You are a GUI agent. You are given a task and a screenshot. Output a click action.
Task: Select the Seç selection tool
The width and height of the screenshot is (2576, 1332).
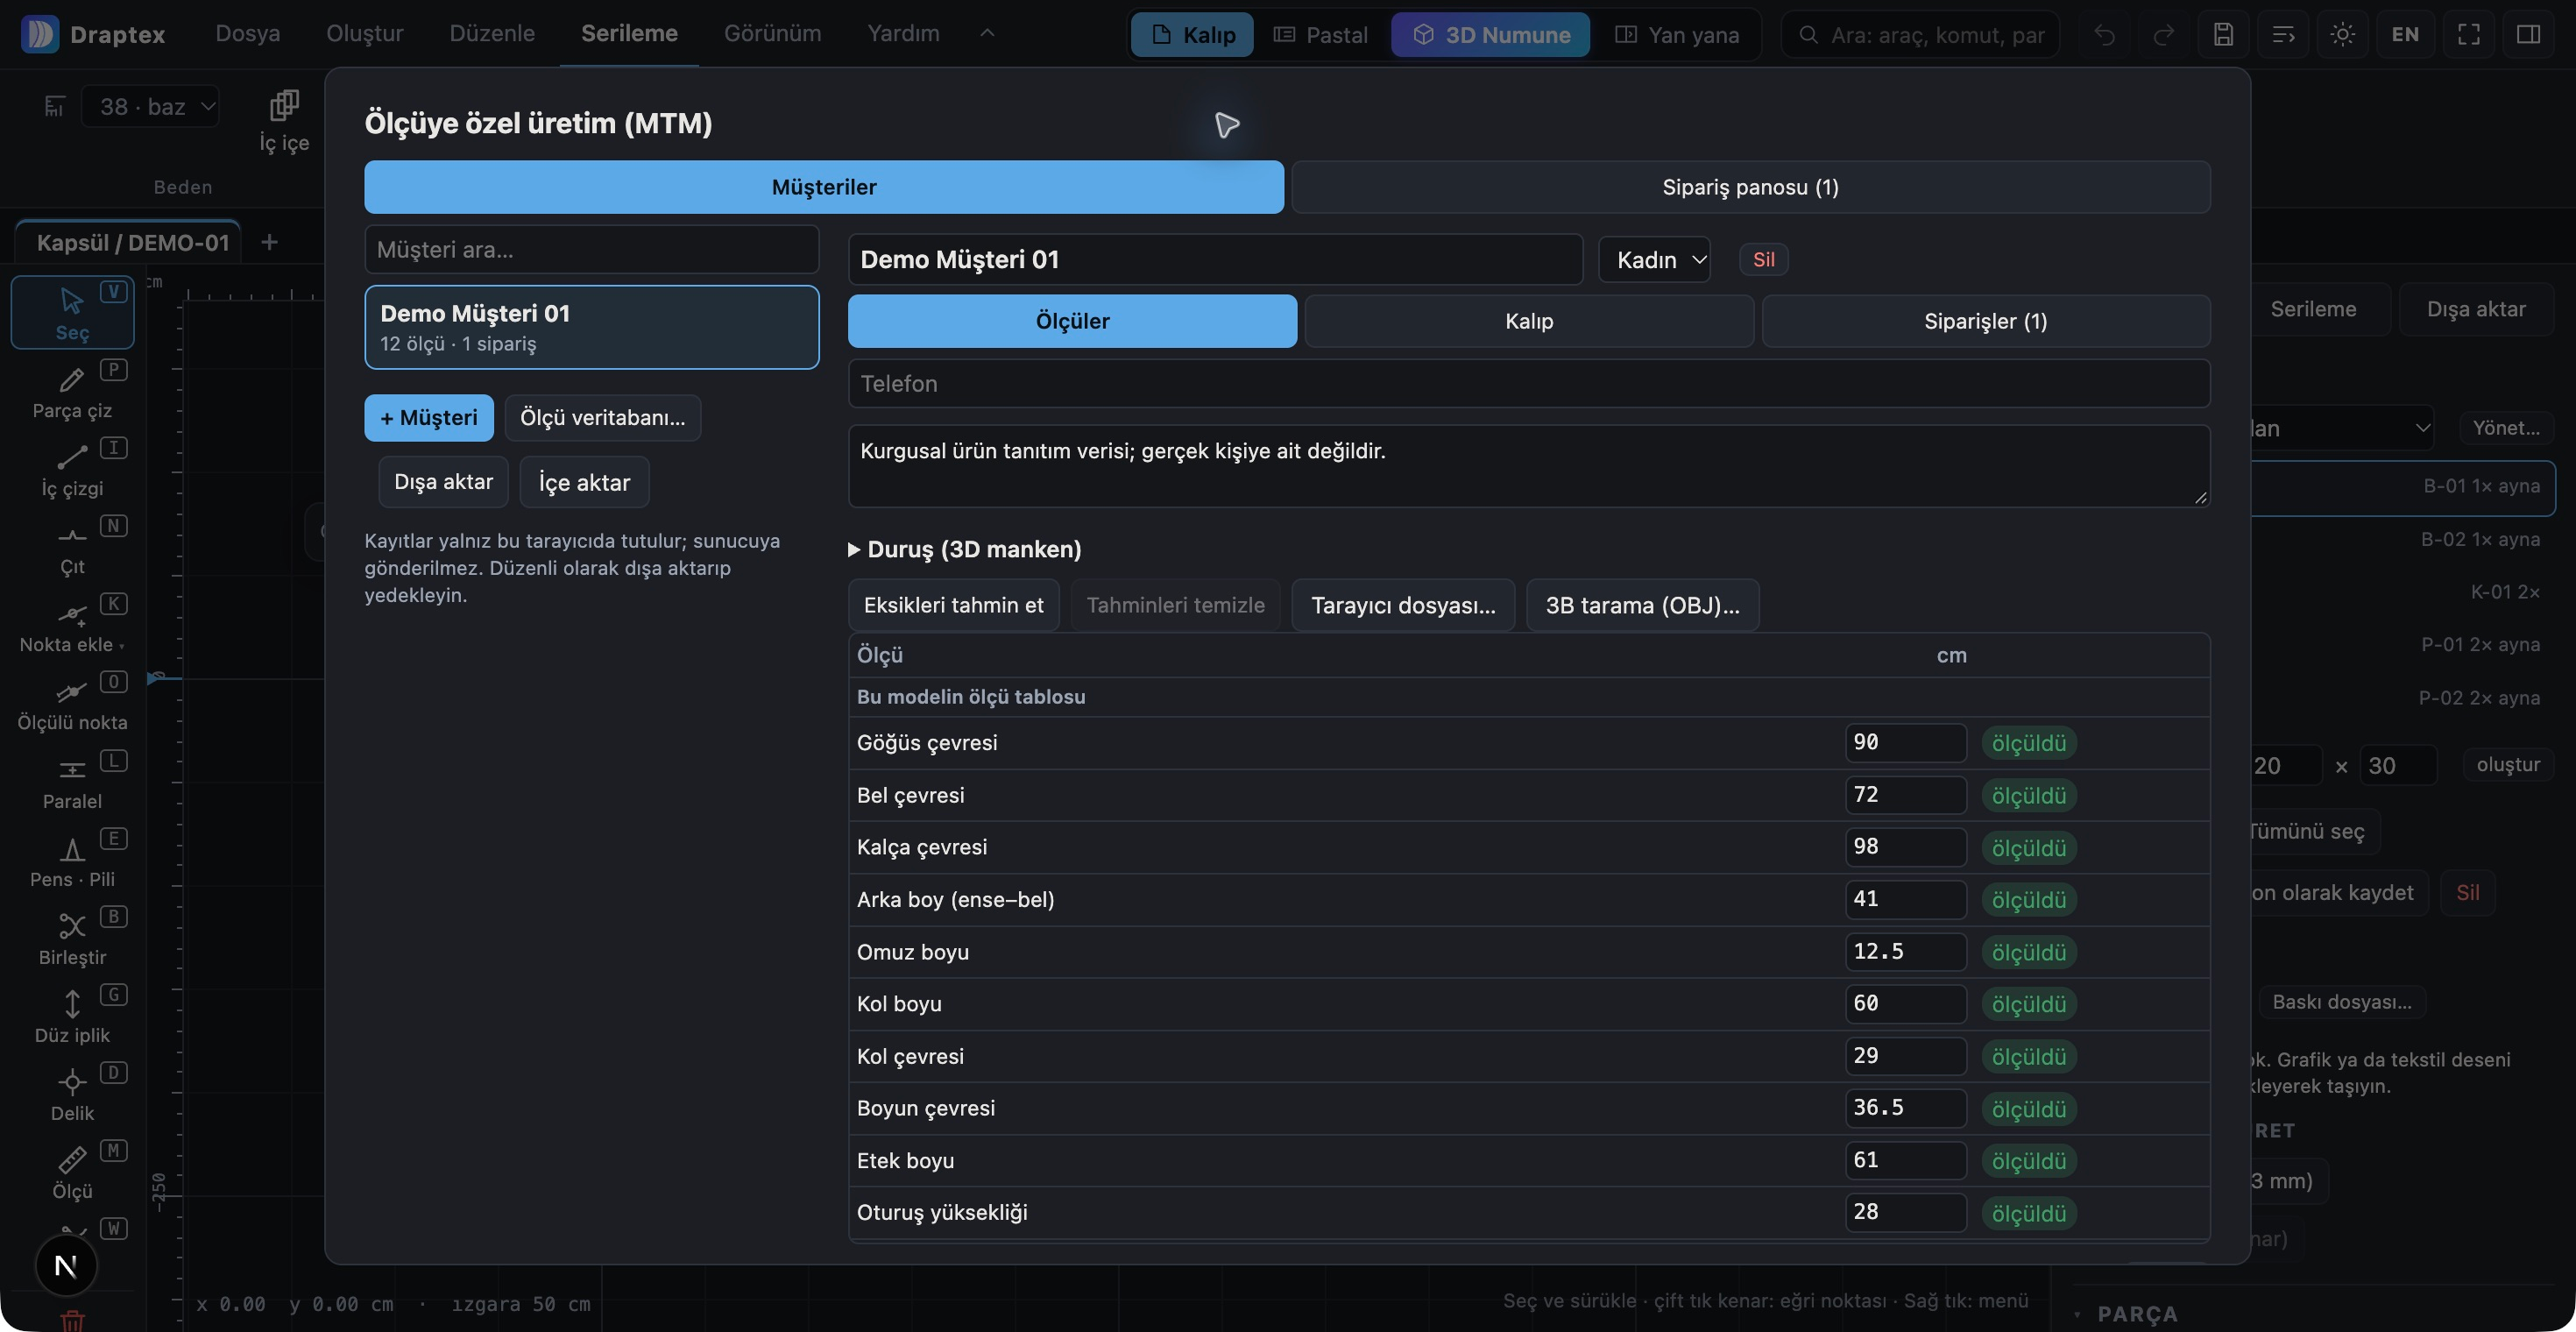pos(72,312)
